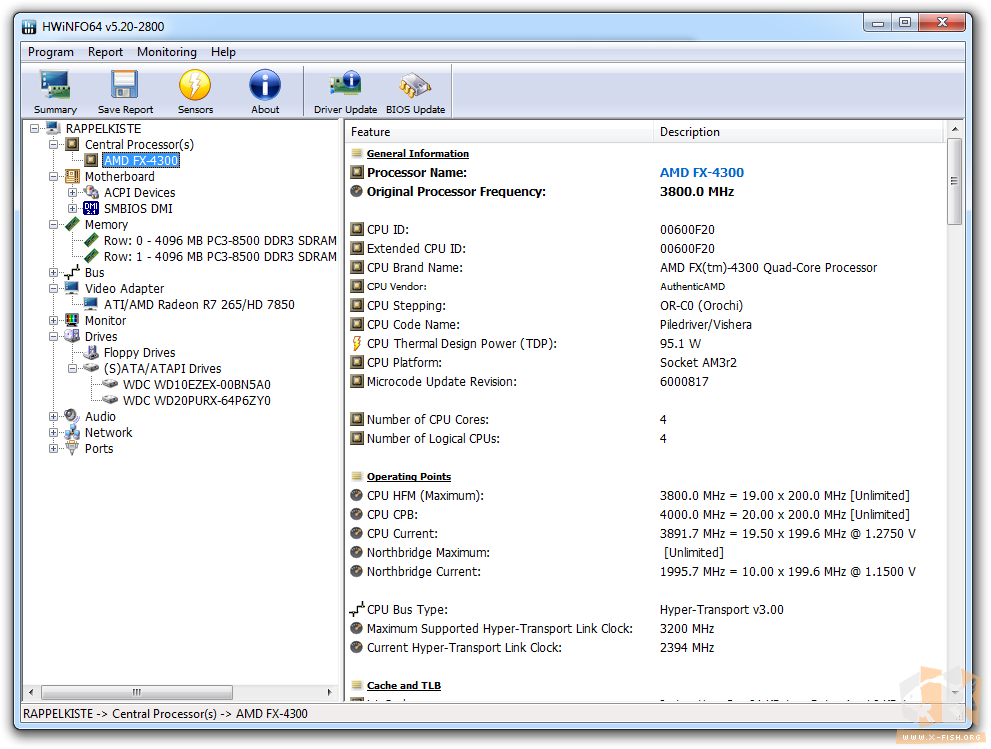This screenshot has width=991, height=749.
Task: Click the CPU Code Name row
Action: pyautogui.click(x=645, y=324)
